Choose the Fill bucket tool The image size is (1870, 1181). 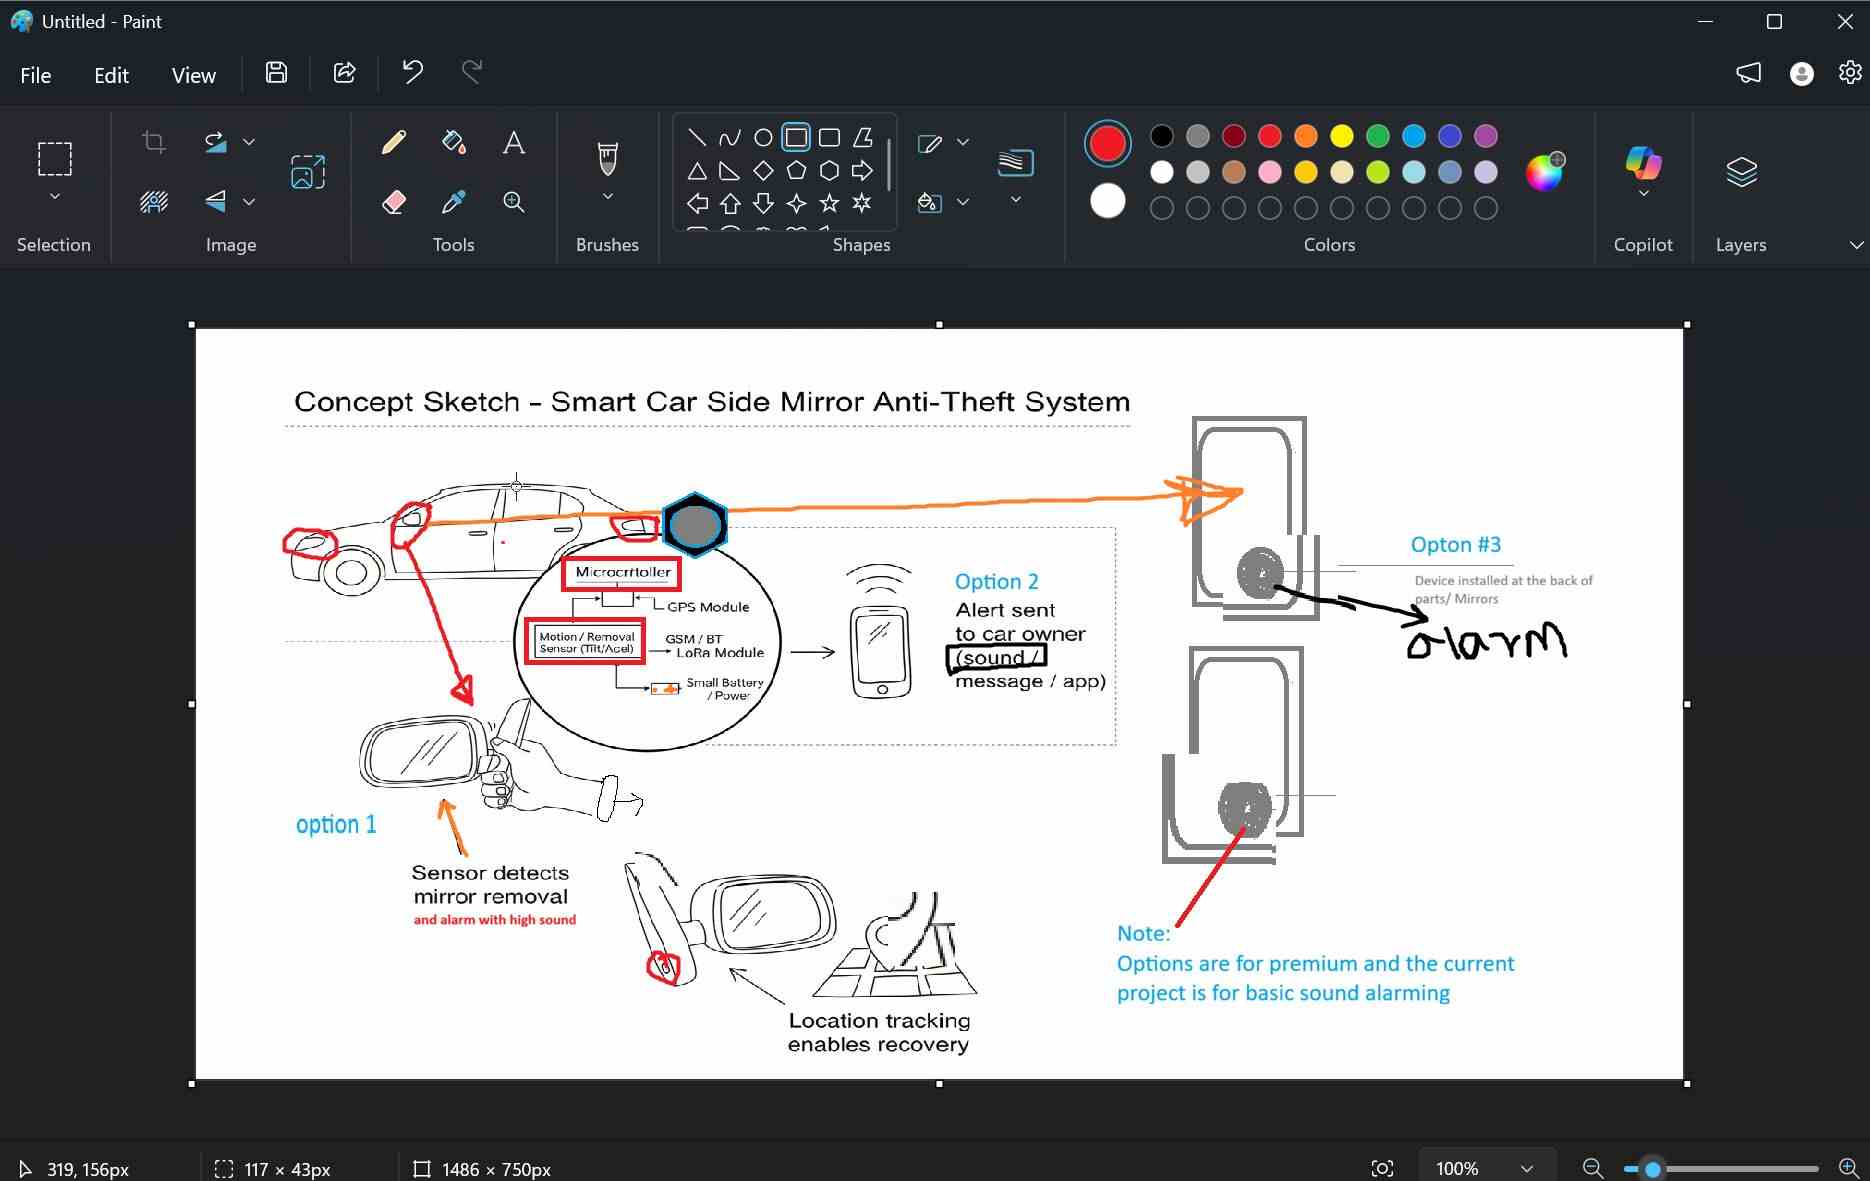(454, 142)
